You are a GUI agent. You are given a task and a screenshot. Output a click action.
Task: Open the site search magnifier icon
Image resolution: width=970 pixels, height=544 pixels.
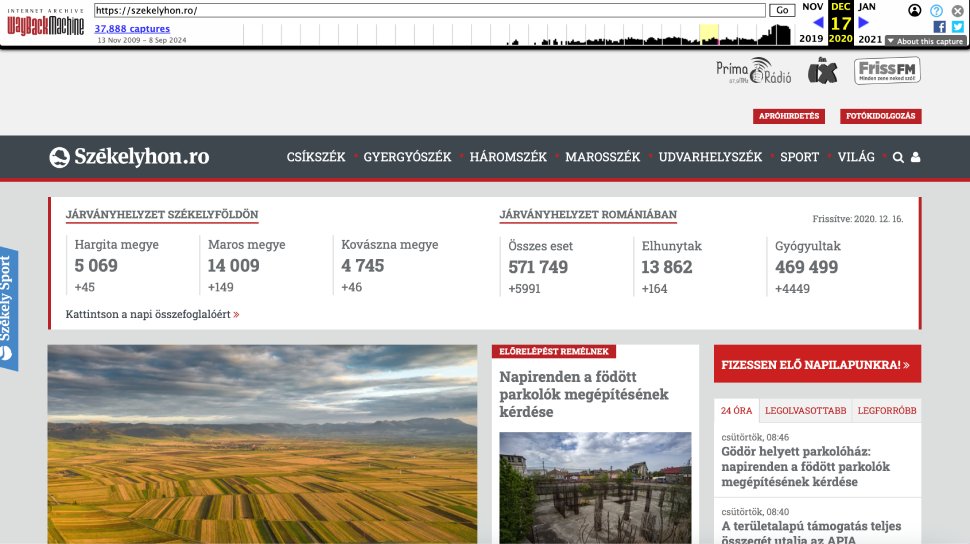[898, 157]
